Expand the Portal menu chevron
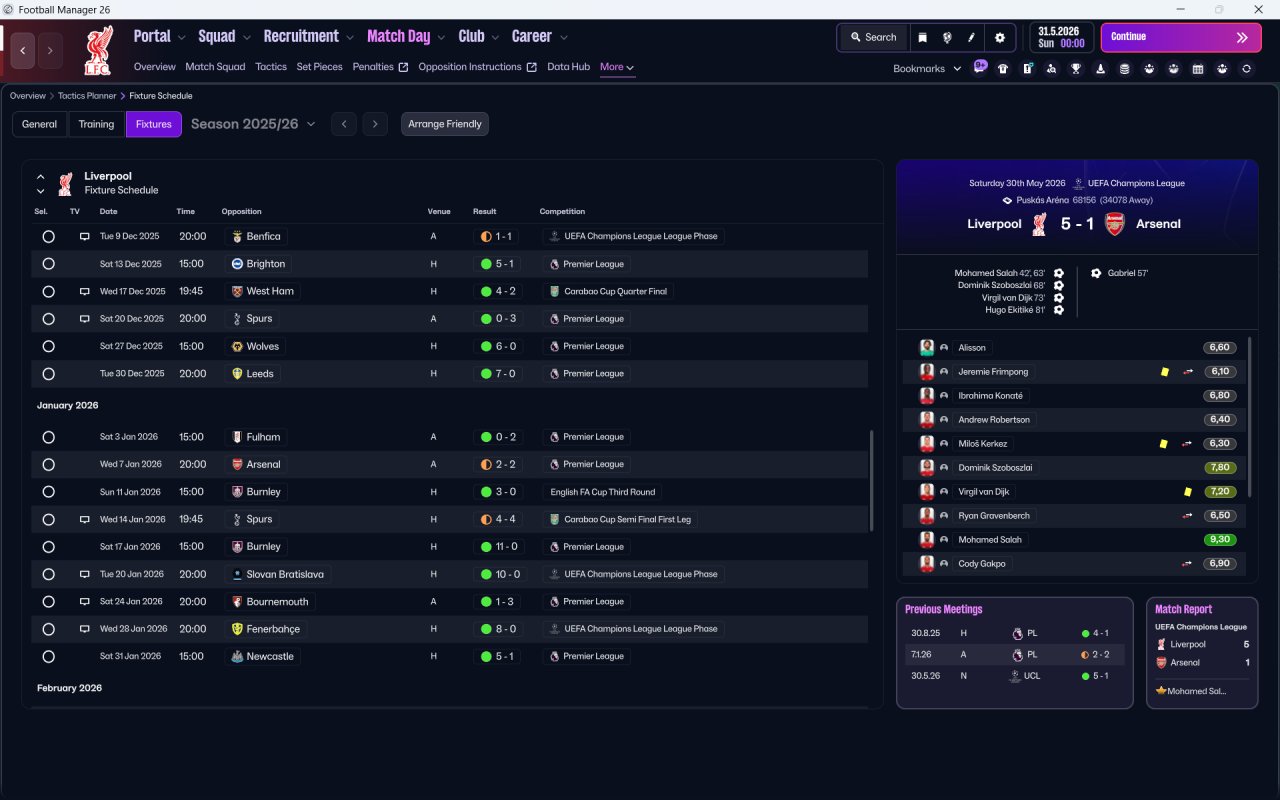This screenshot has height=800, width=1280. pyautogui.click(x=181, y=37)
